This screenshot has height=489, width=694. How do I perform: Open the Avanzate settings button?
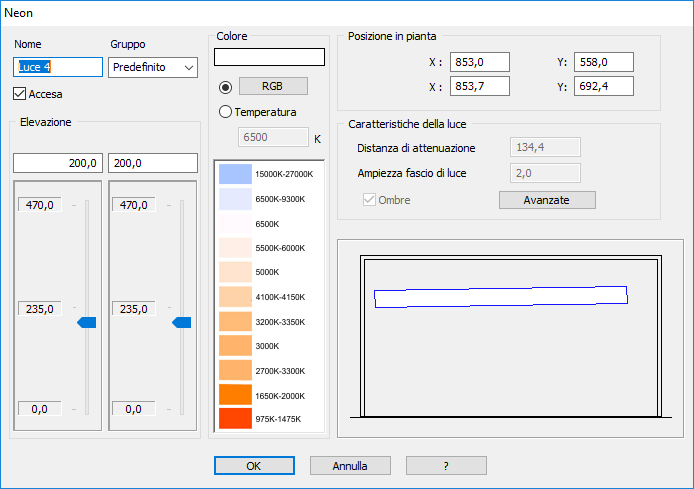(x=547, y=200)
